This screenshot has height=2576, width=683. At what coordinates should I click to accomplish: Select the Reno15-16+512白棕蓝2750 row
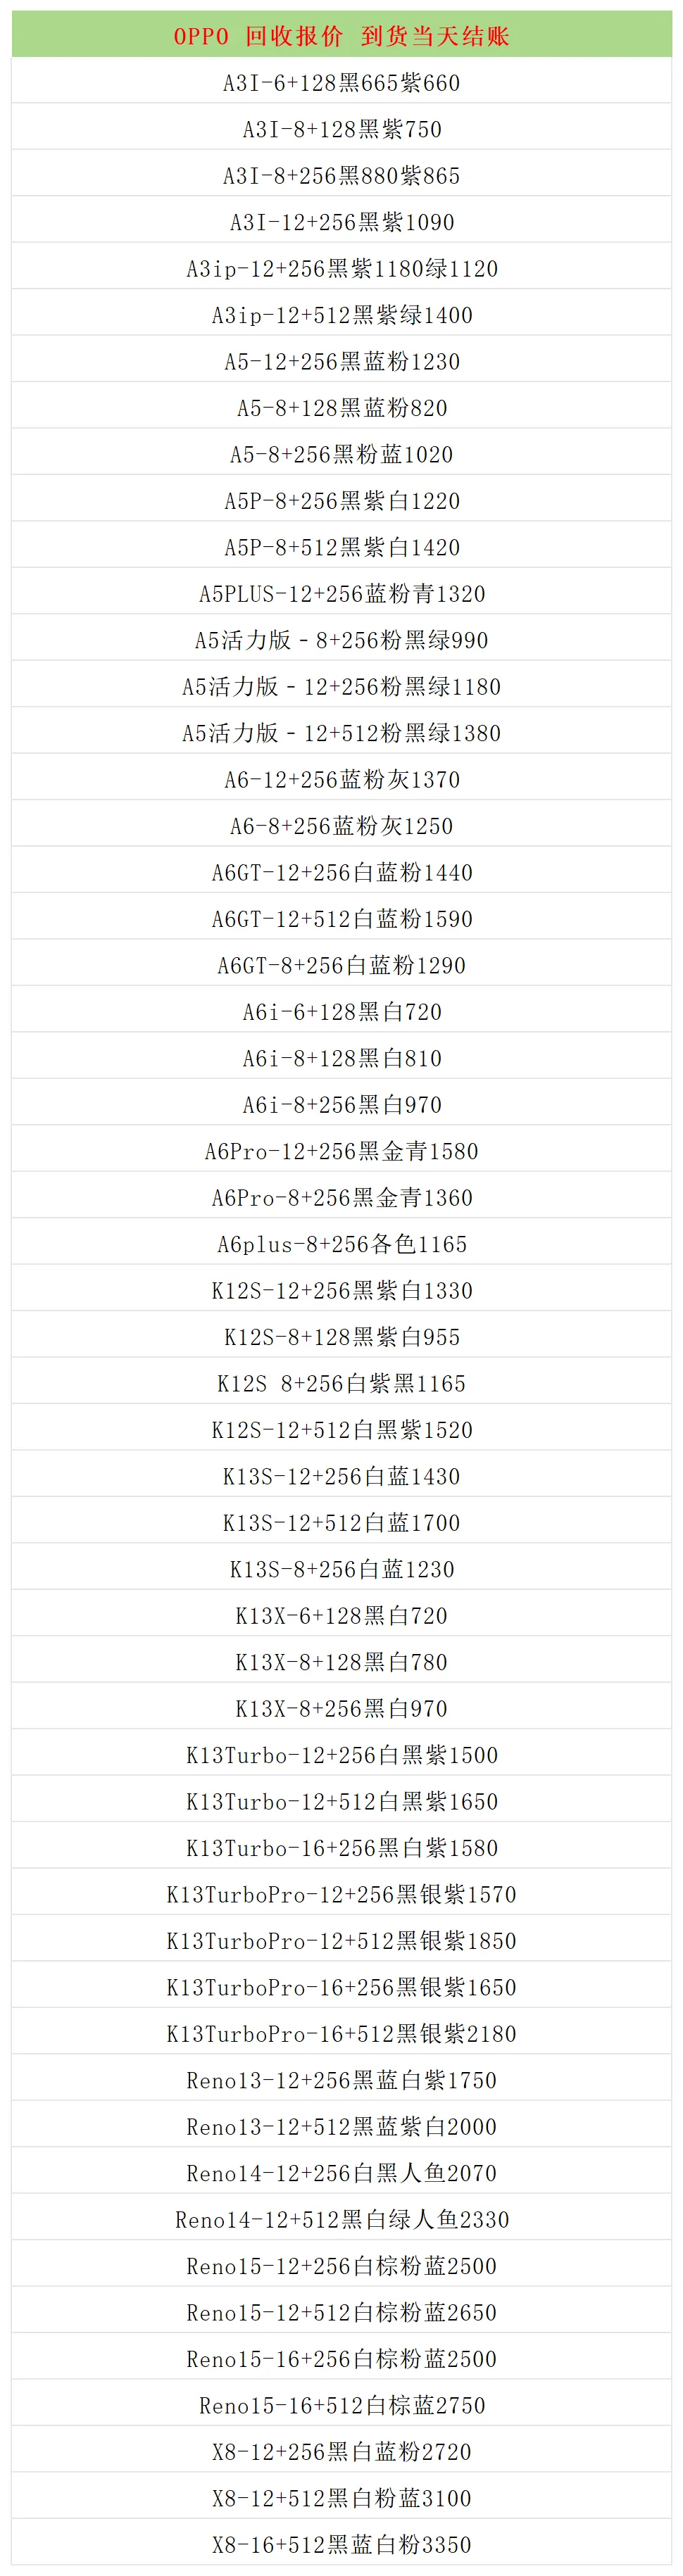[341, 2406]
